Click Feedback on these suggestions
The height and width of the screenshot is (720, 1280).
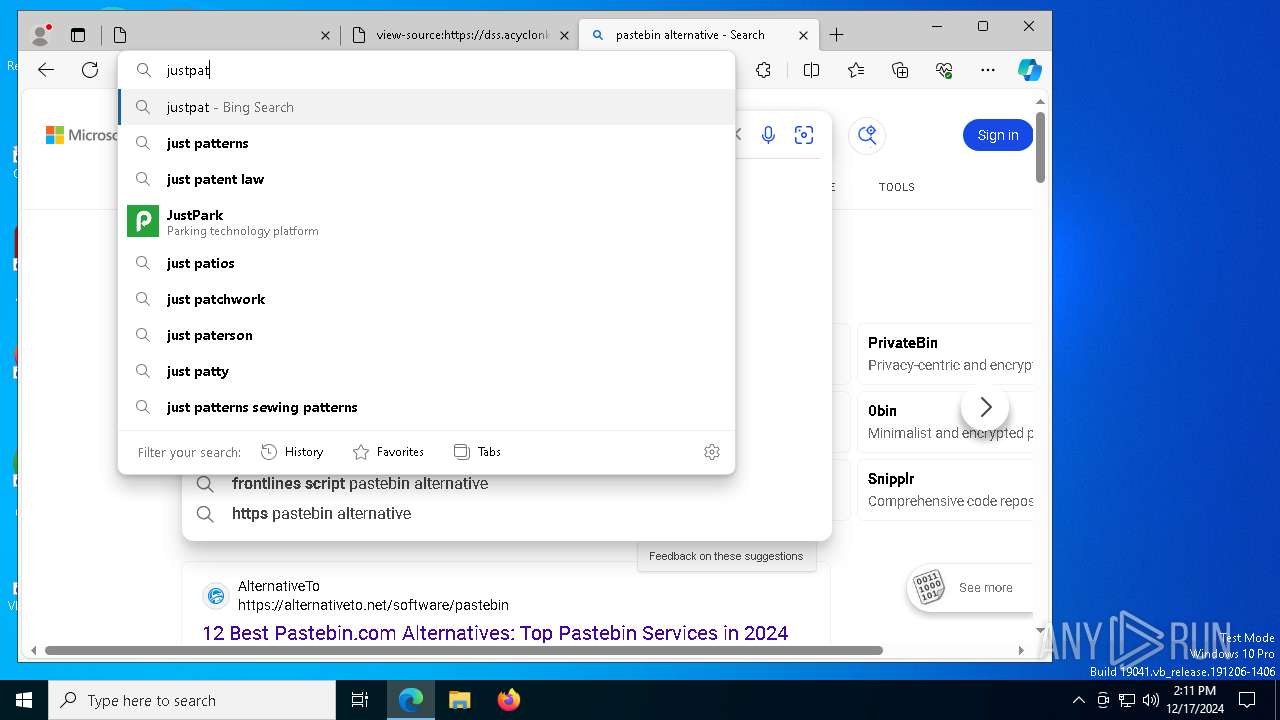pyautogui.click(x=726, y=556)
